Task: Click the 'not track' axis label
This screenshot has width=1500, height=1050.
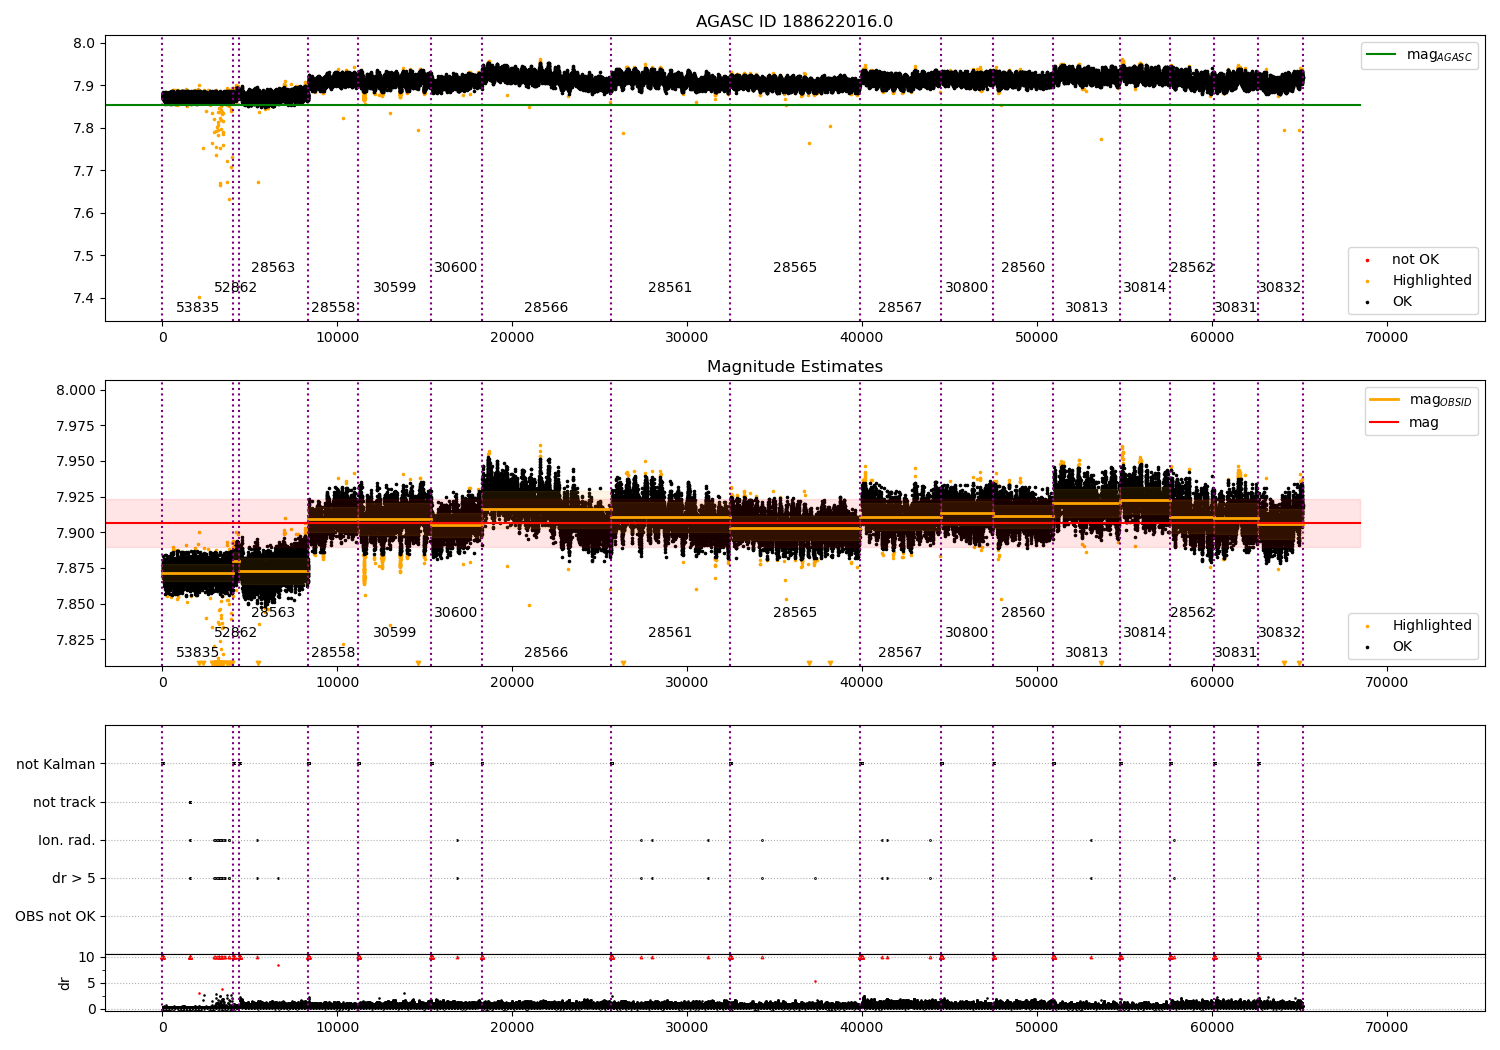Action: [64, 802]
